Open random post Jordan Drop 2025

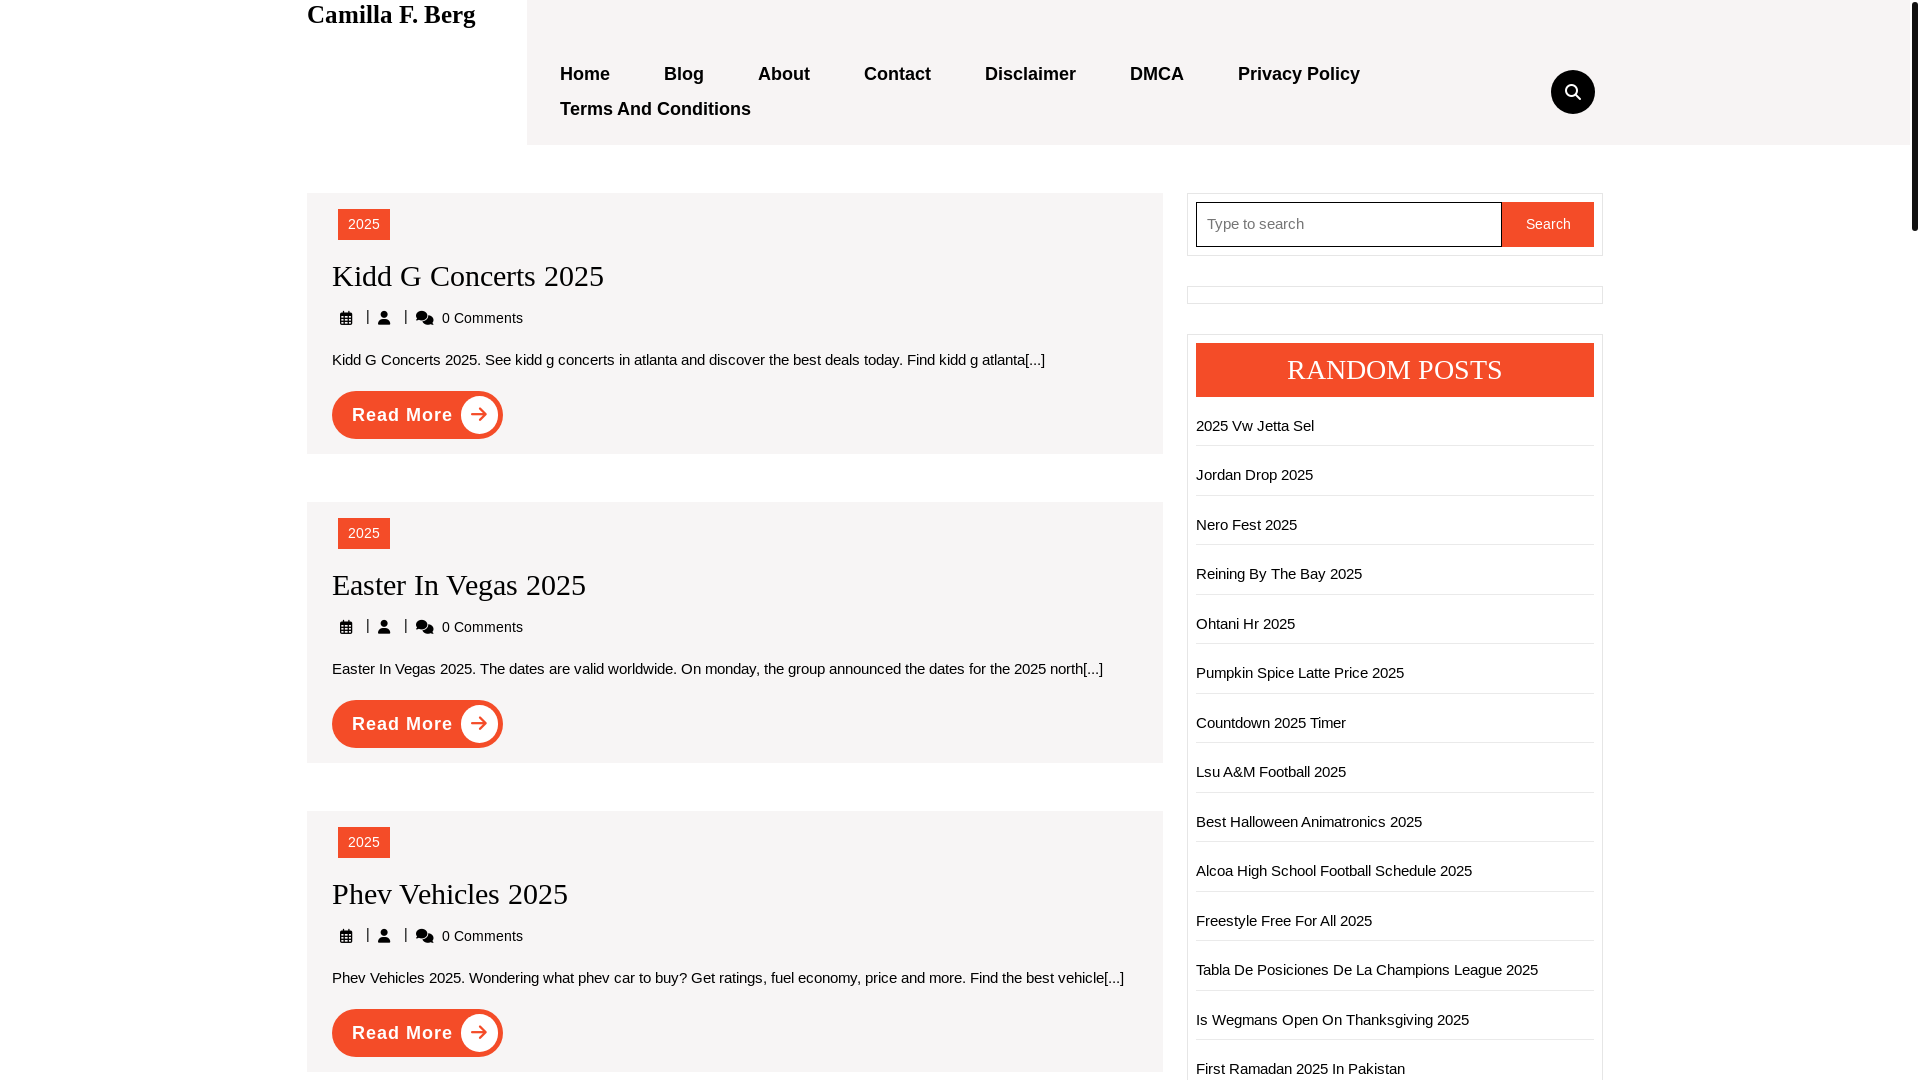point(1254,475)
